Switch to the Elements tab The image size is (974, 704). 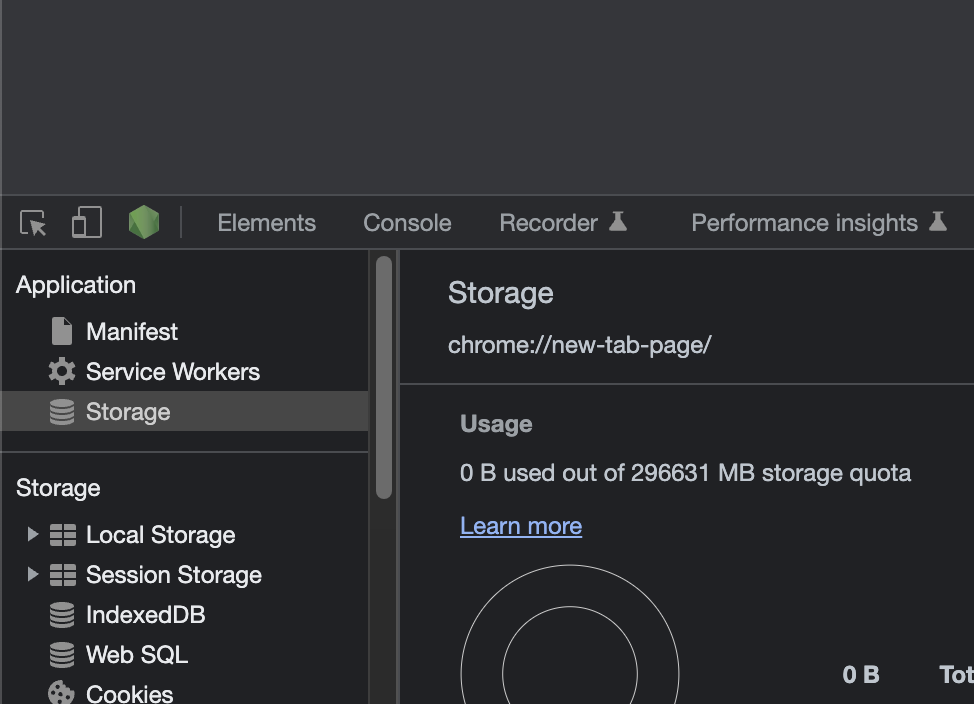pos(266,222)
